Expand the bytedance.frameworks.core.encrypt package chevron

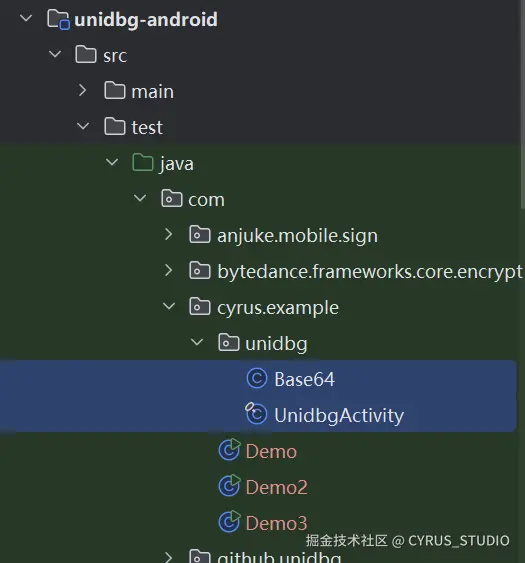[x=168, y=270]
